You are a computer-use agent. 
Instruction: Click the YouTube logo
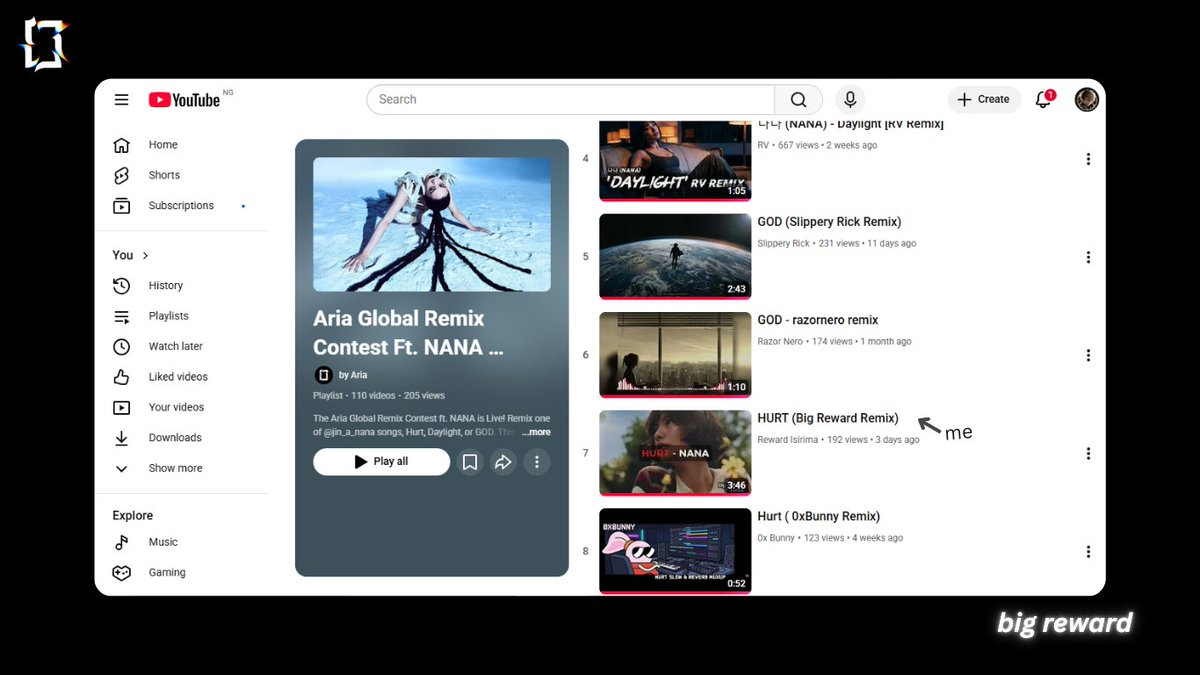184,100
